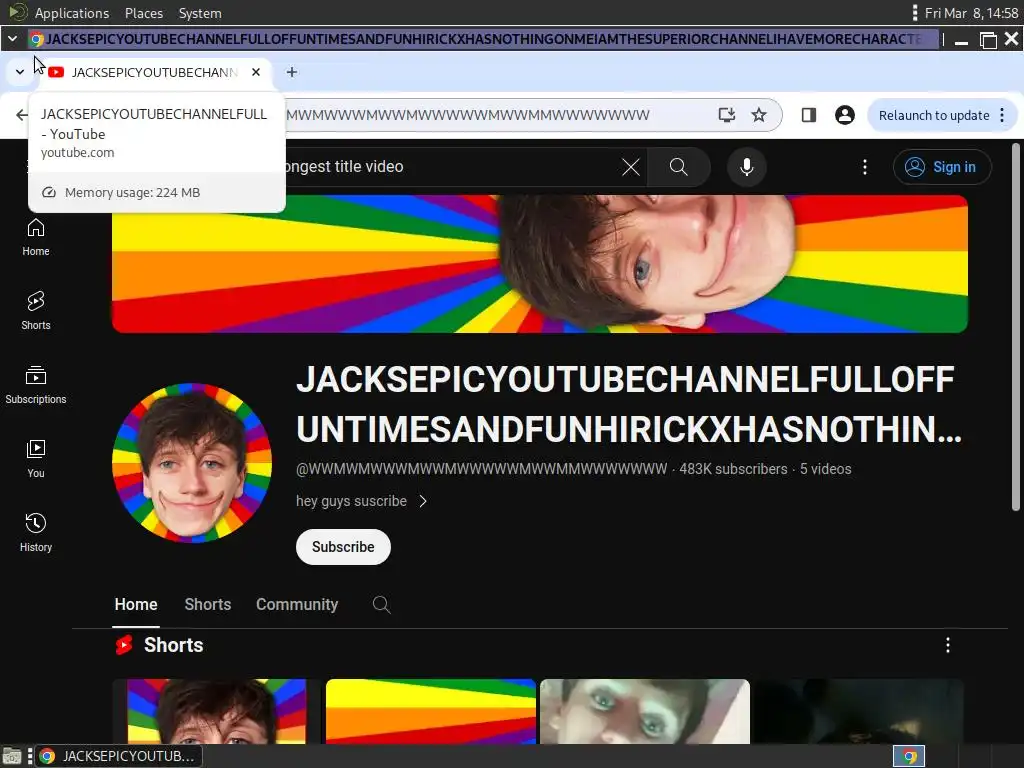Open History in the sidebar
Image resolution: width=1024 pixels, height=768 pixels.
pyautogui.click(x=36, y=533)
